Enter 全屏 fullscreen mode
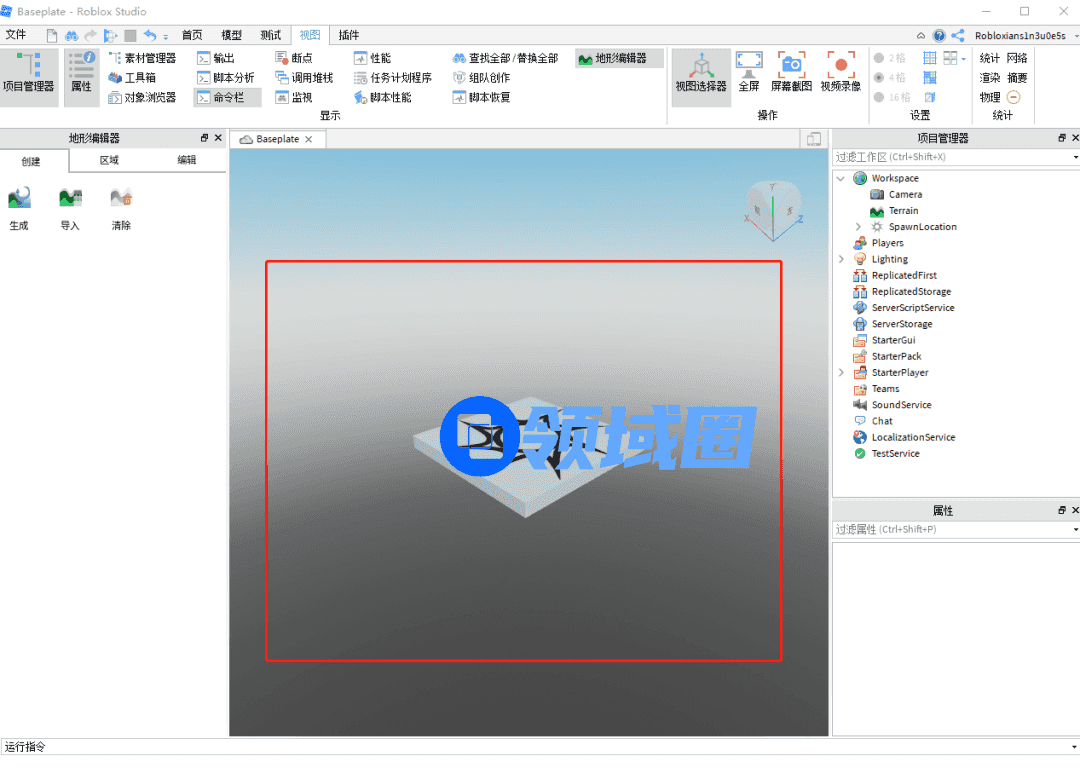Viewport: 1080px width, 773px height. [x=749, y=71]
